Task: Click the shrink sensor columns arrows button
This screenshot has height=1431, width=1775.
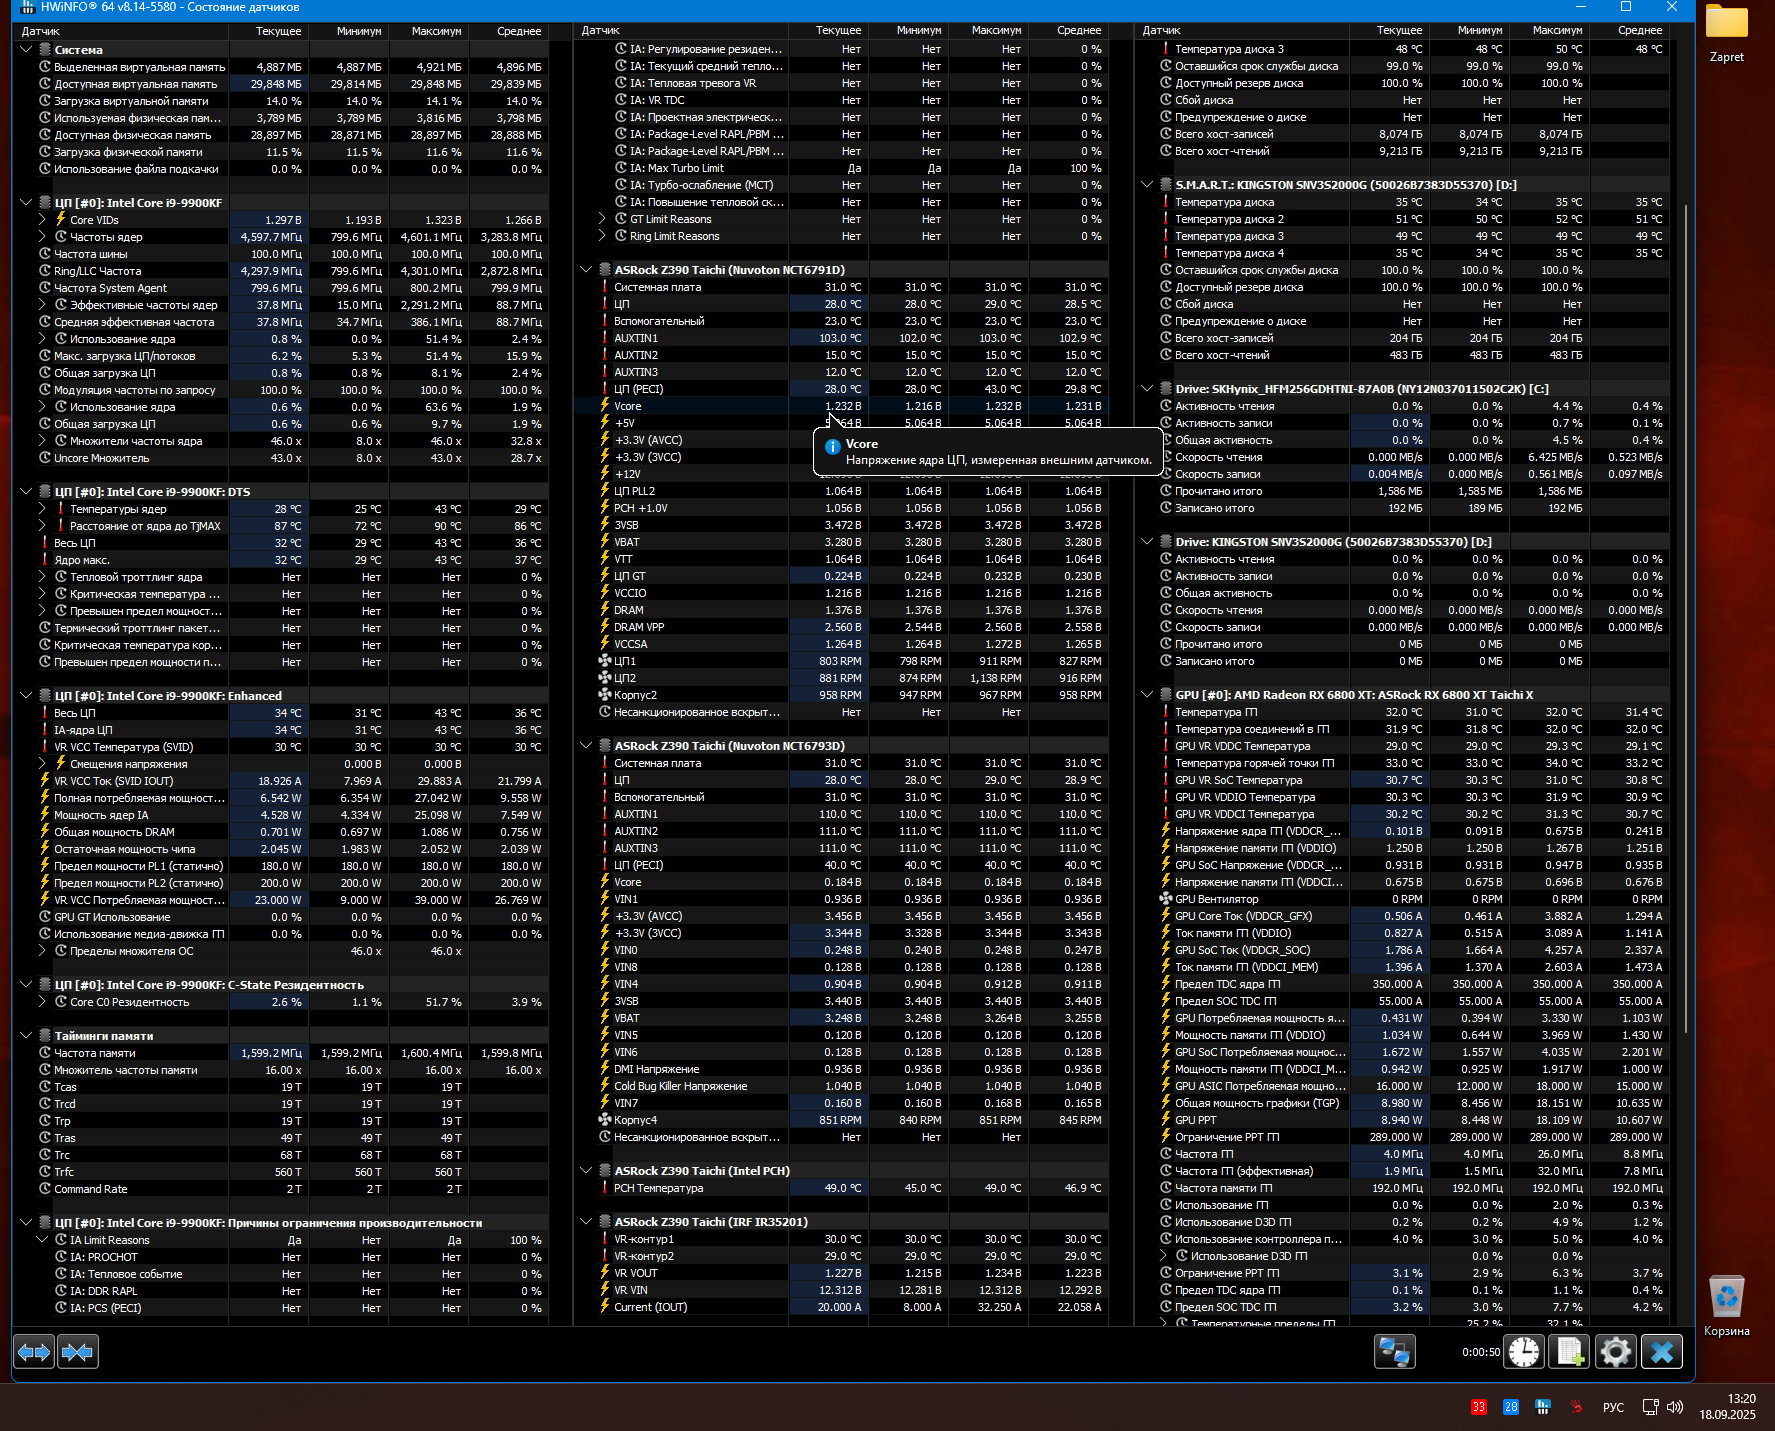Action: (78, 1352)
